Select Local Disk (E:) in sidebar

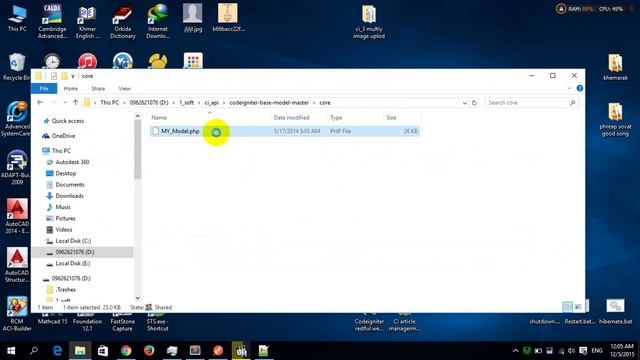coord(73,263)
